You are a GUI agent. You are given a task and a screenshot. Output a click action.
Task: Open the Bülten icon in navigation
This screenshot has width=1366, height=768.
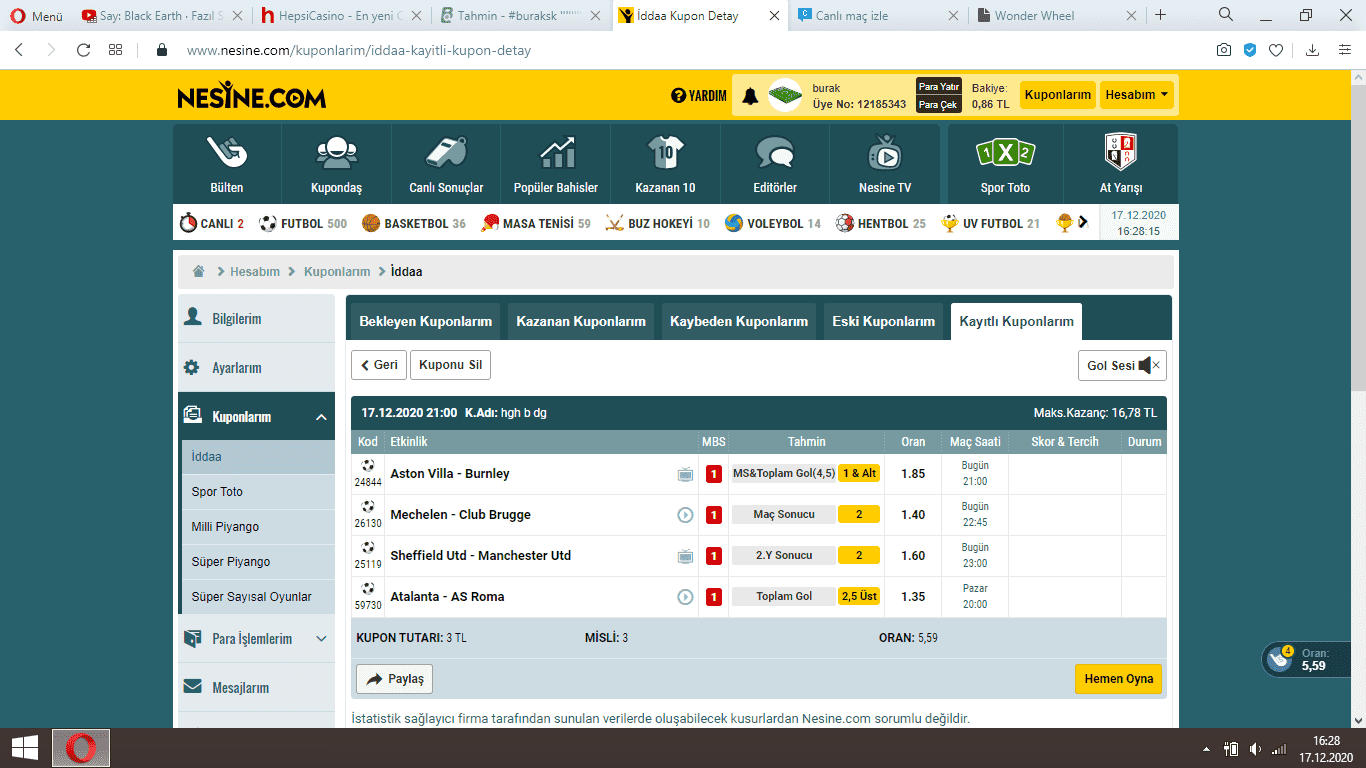(227, 152)
